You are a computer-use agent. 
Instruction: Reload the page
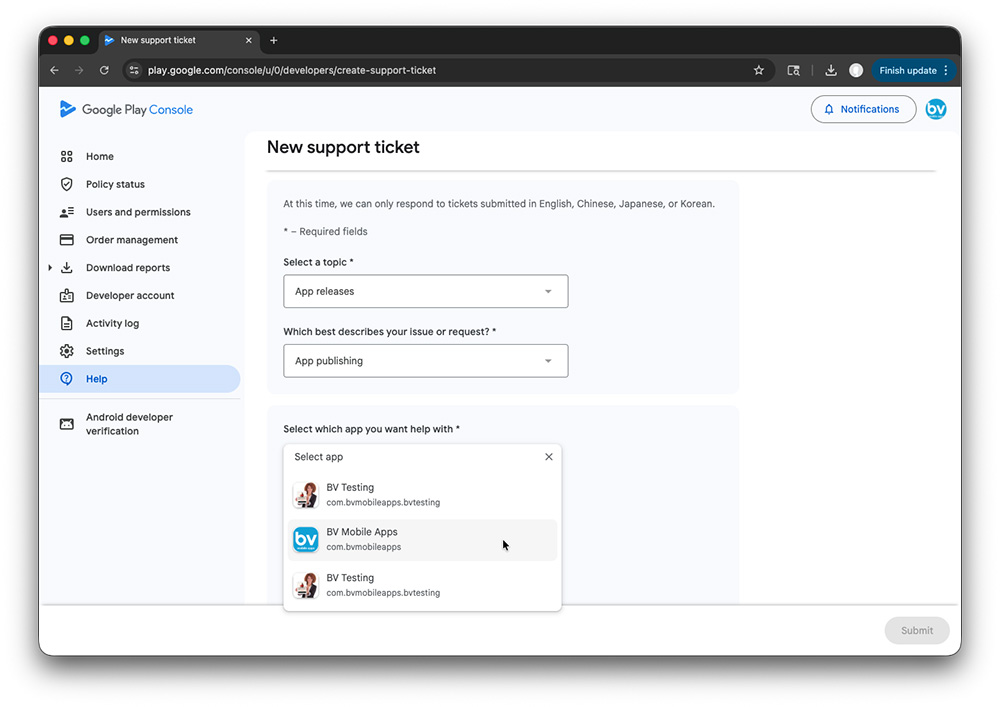[x=104, y=70]
